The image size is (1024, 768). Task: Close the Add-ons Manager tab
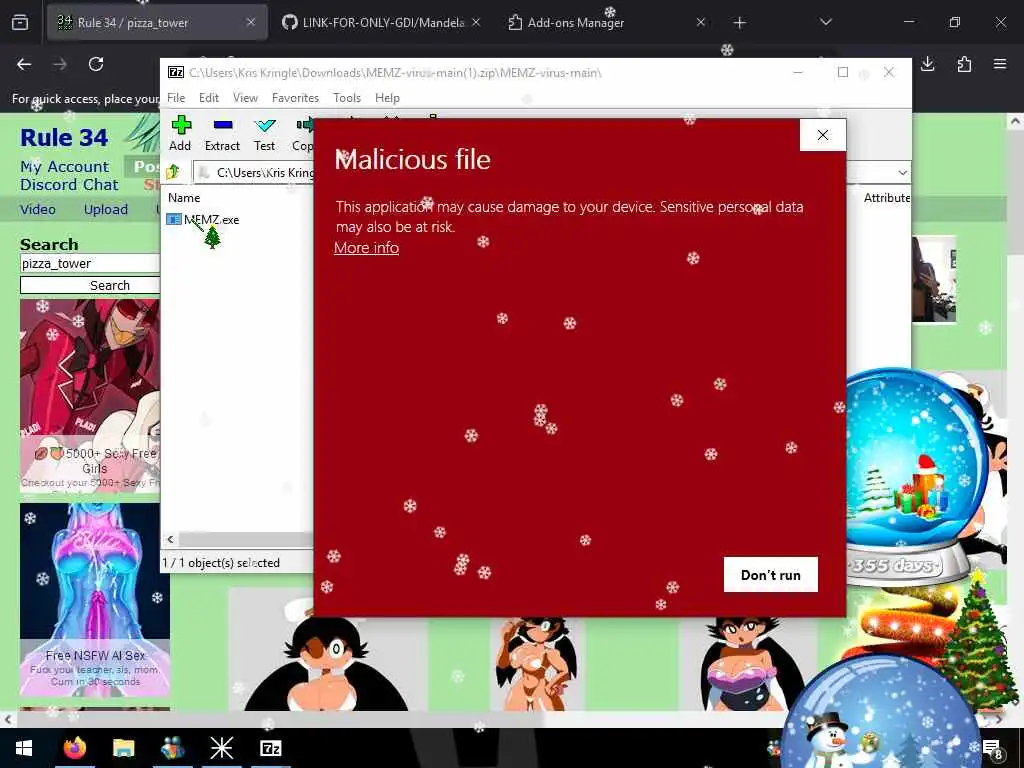pos(701,22)
